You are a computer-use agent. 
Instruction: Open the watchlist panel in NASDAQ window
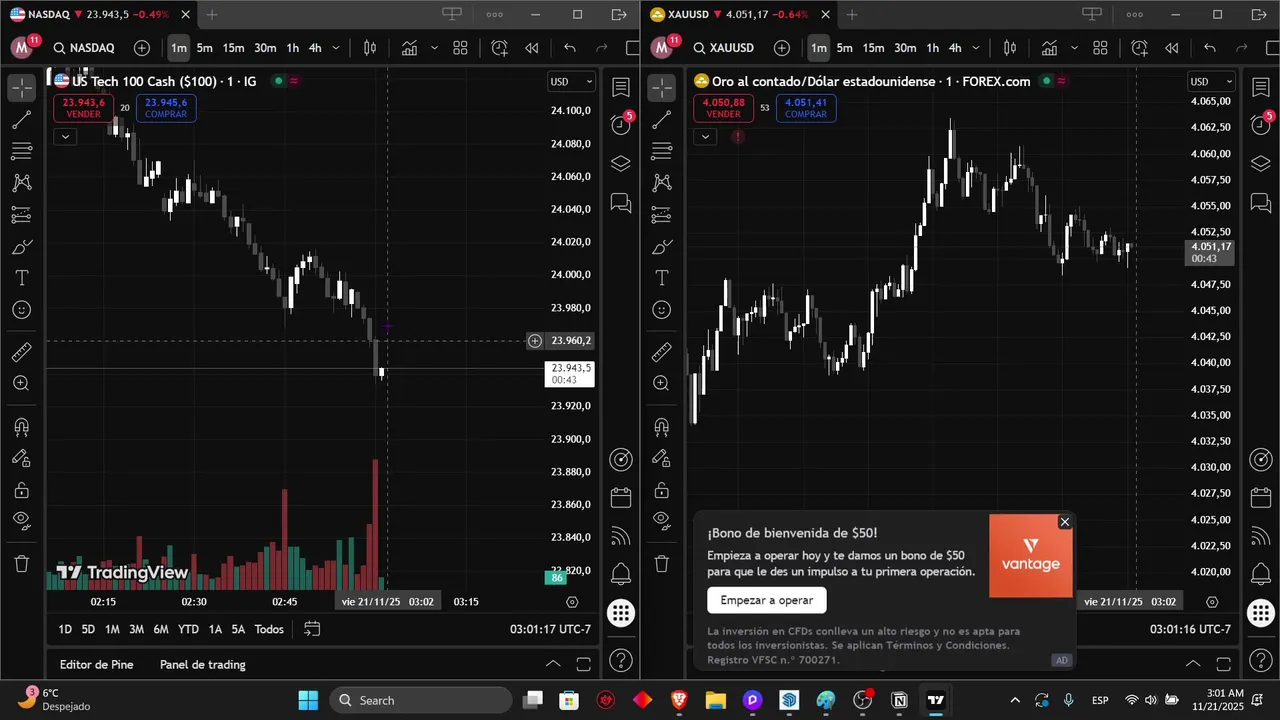[x=621, y=88]
